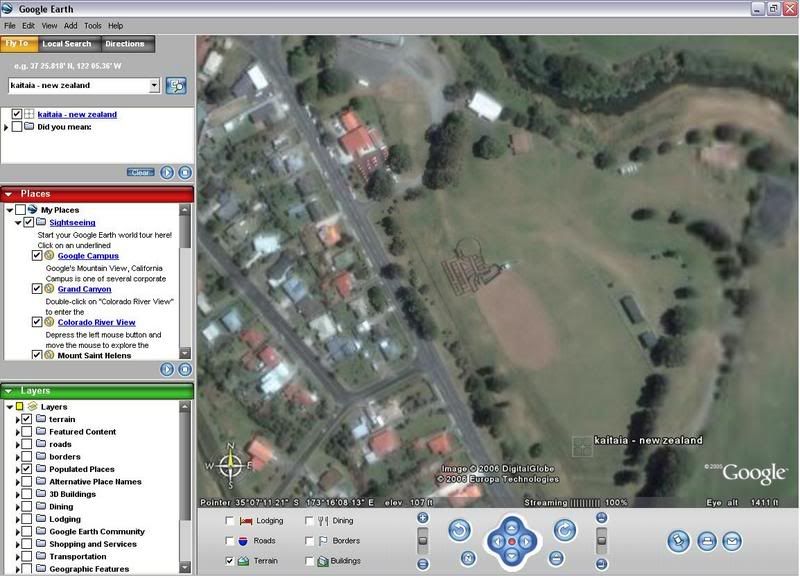Click the stop tour button under Places panel
This screenshot has width=800, height=578.
185,369
